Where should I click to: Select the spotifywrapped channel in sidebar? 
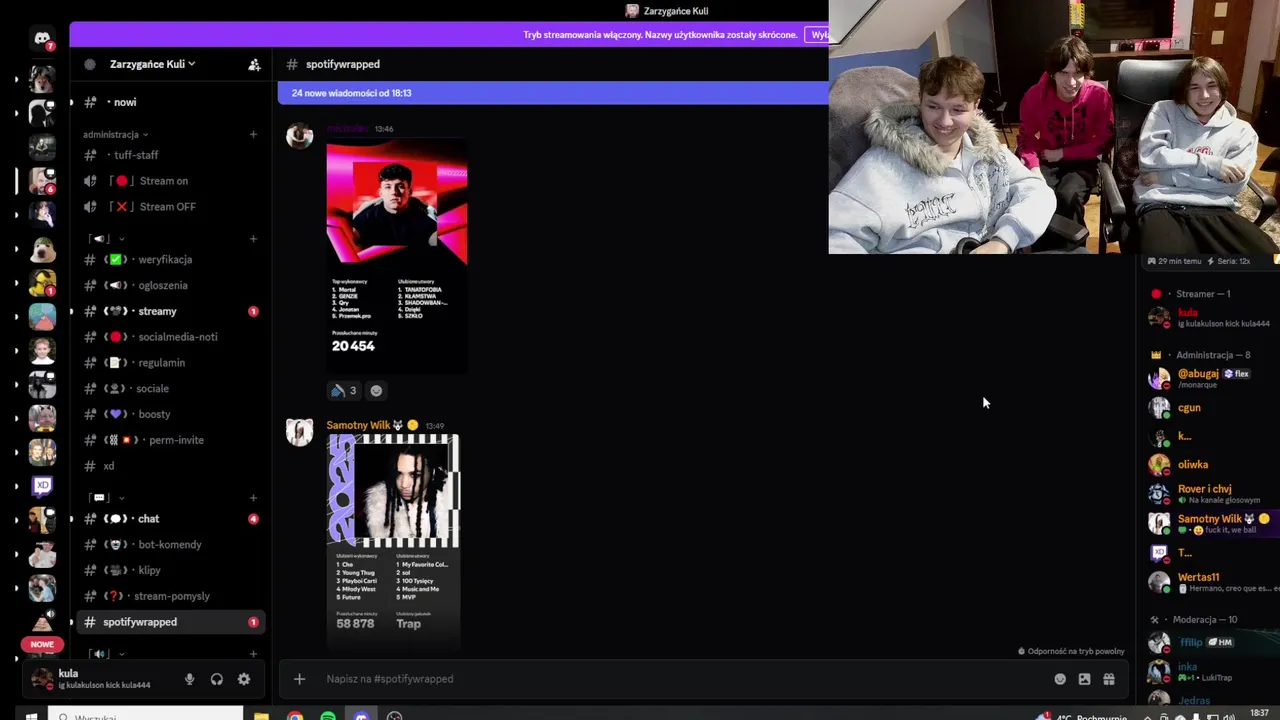click(x=170, y=622)
